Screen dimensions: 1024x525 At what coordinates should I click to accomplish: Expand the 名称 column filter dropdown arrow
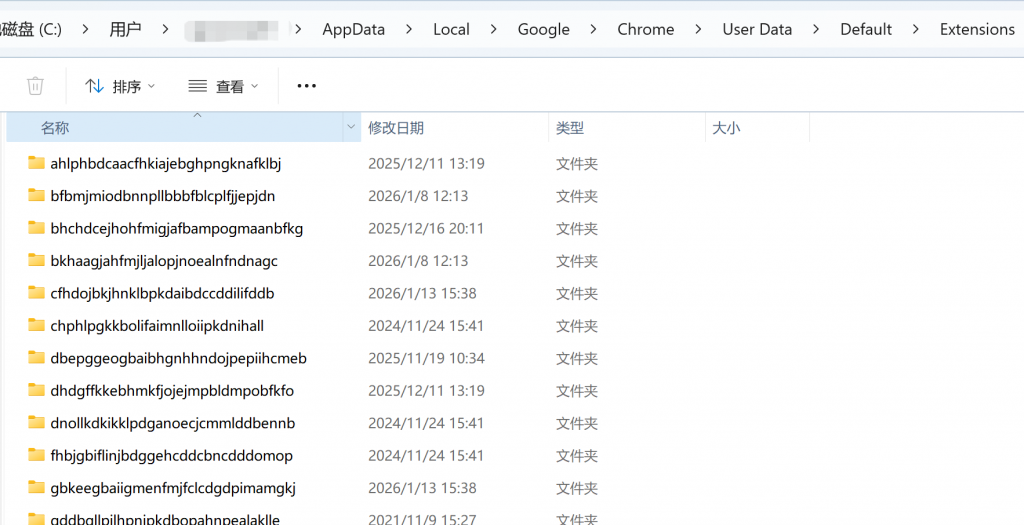coord(350,128)
